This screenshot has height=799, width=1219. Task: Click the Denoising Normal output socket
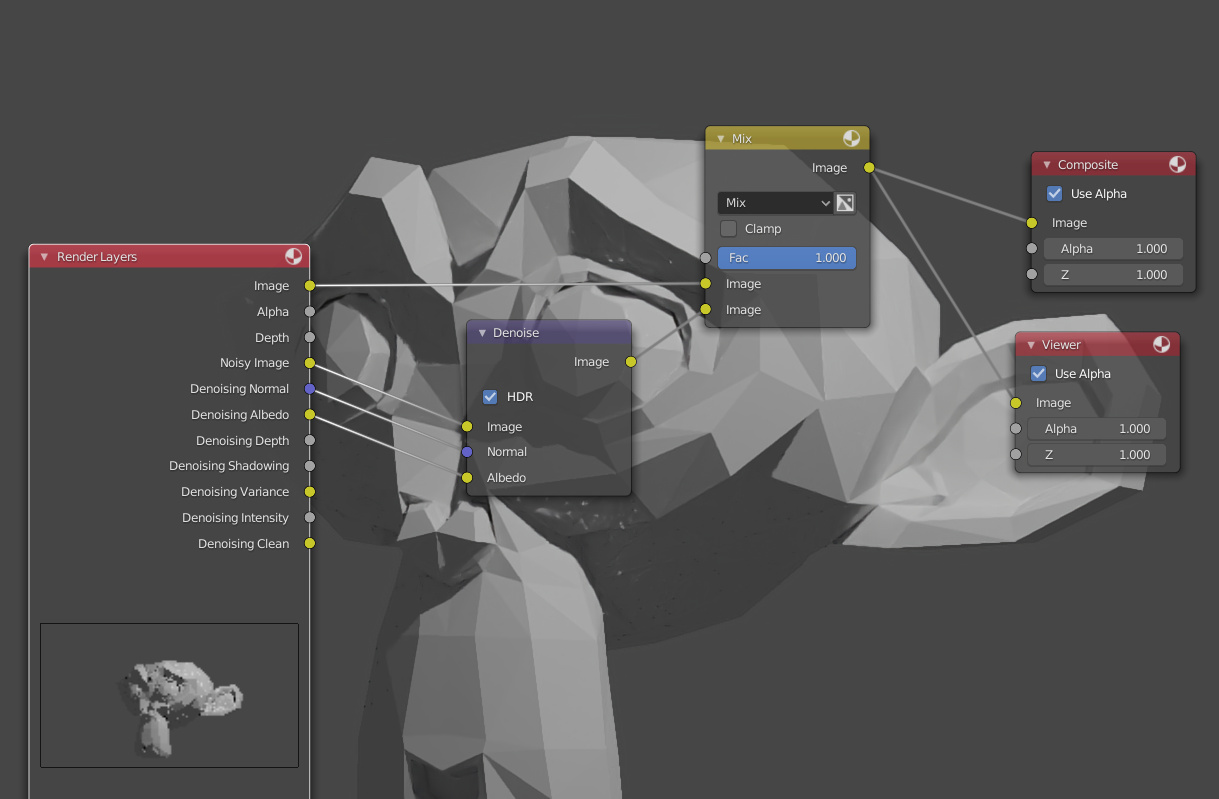(x=310, y=389)
